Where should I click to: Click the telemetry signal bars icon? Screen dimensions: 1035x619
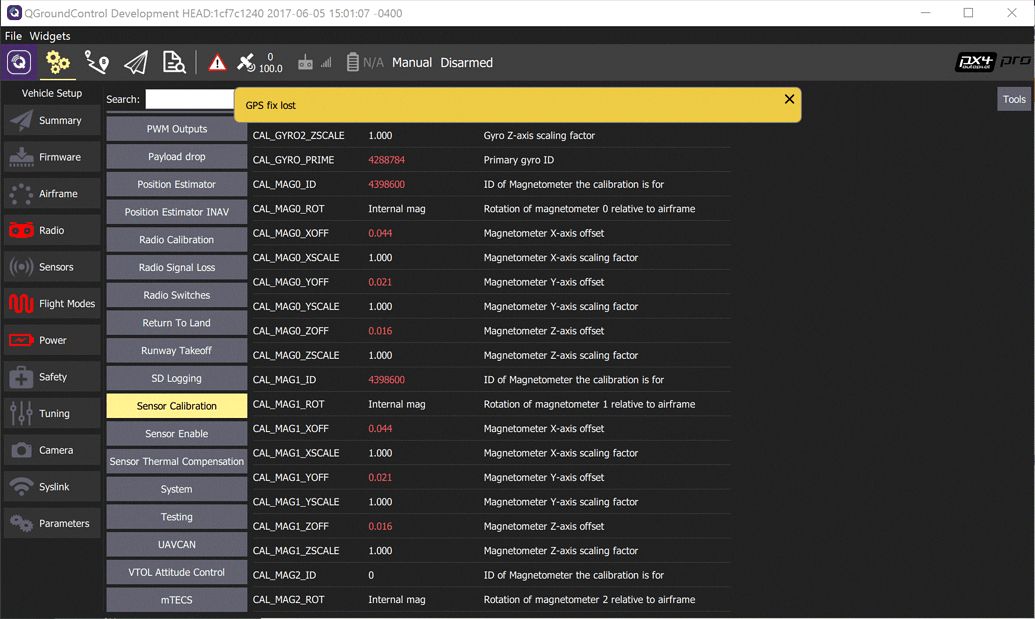[326, 63]
